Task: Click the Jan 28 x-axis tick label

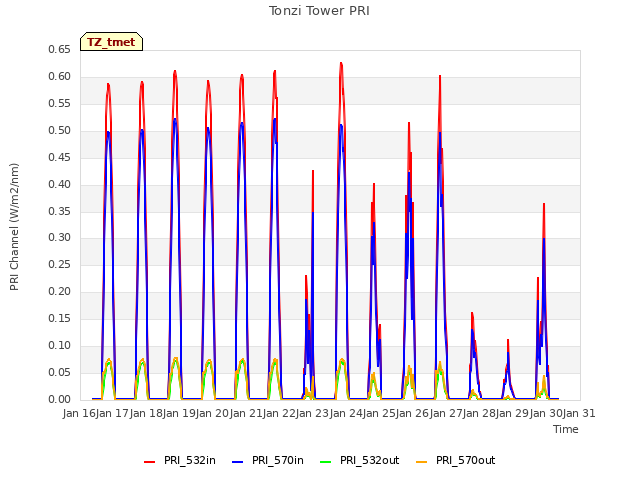Action: [479, 413]
